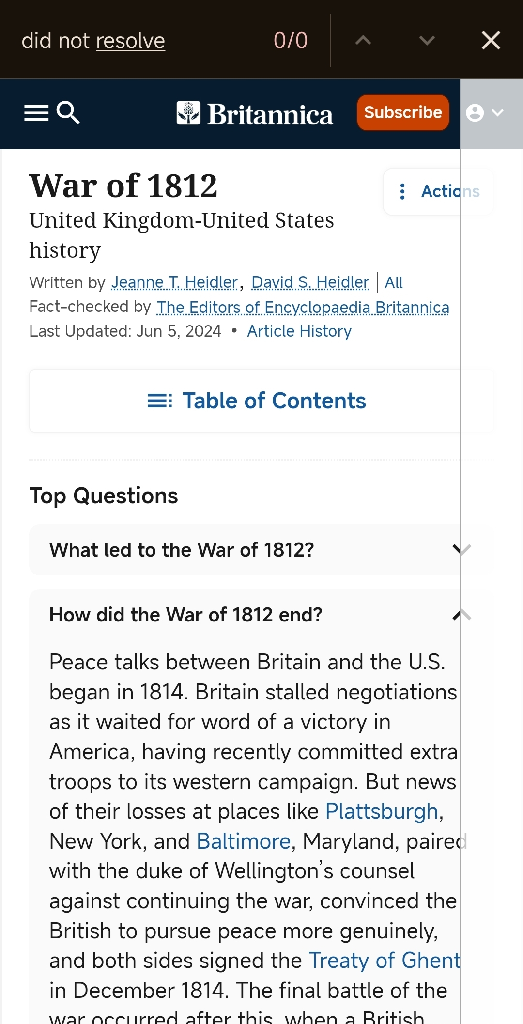Click the magnifier search icon
523x1024 pixels.
coord(68,113)
